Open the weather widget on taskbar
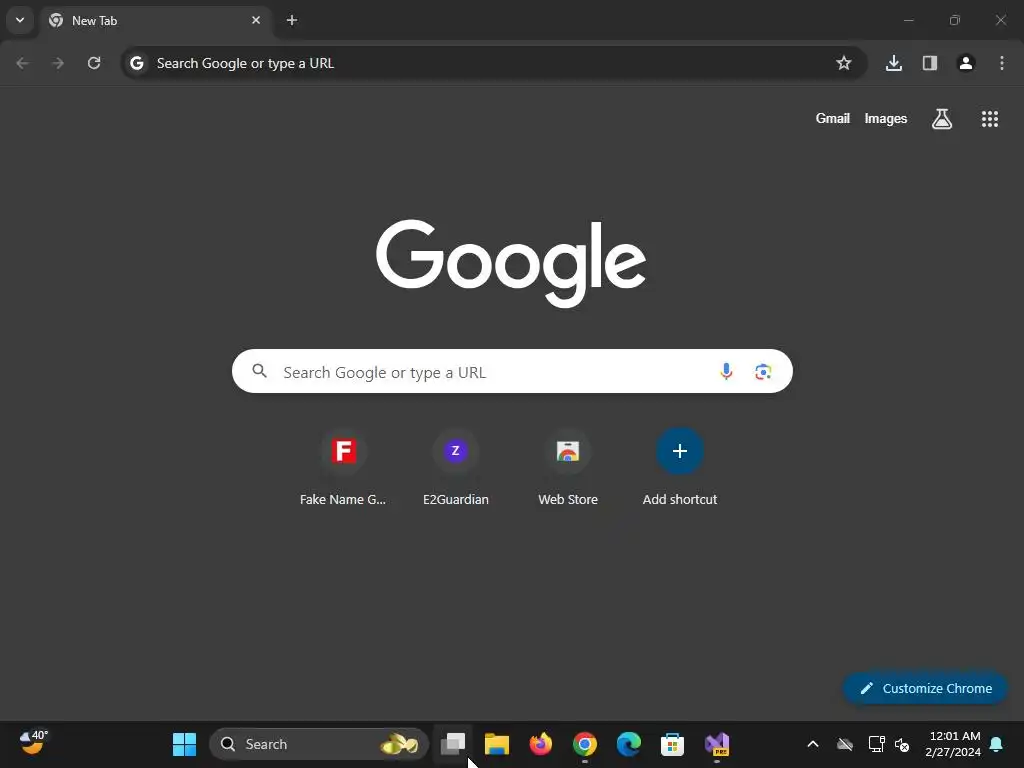Image resolution: width=1024 pixels, height=768 pixels. coord(33,743)
